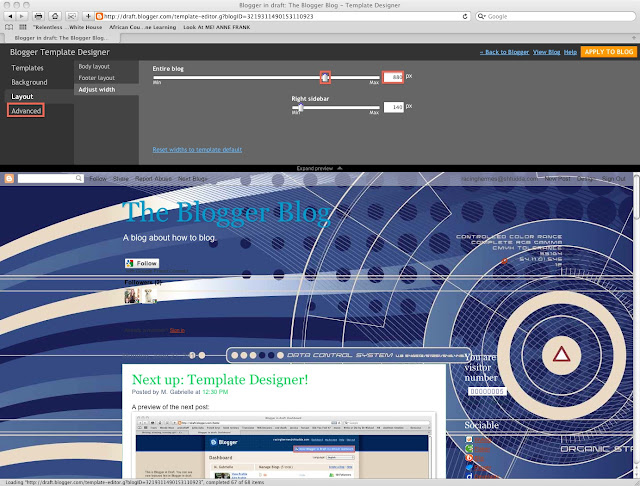Open the Templates section
Screen dimensions: 640x486
pyautogui.click(x=27, y=68)
